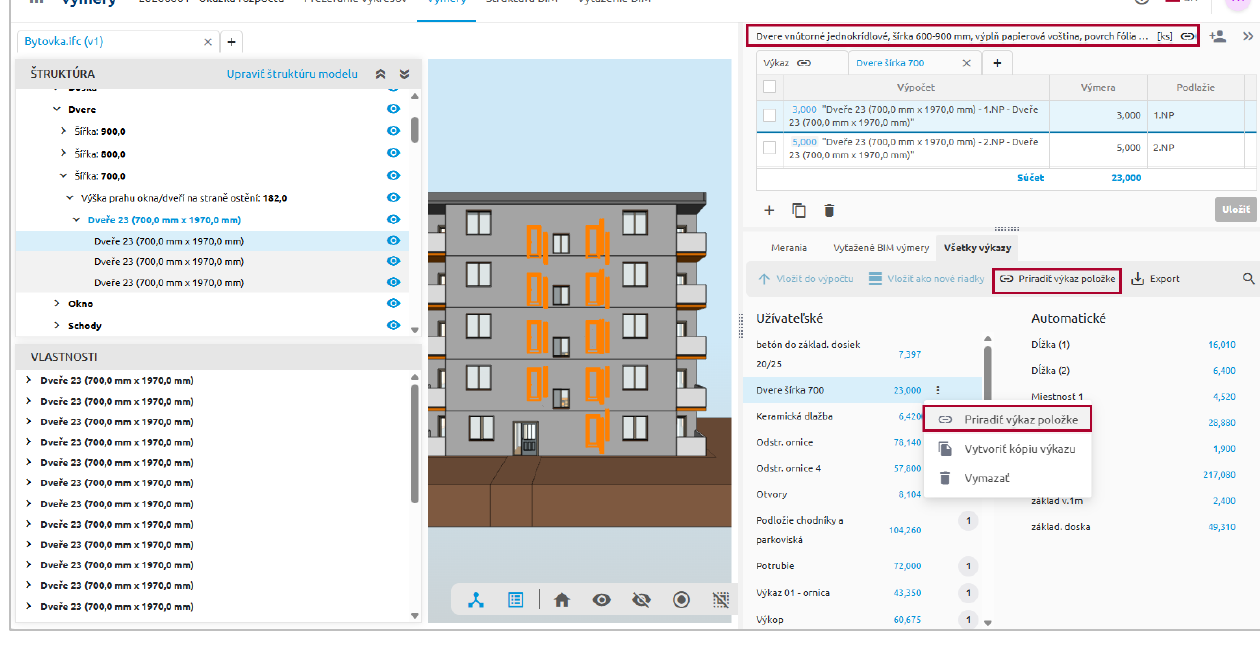Isolate selection with the circle target icon
1260x650 pixels.
[x=681, y=600]
